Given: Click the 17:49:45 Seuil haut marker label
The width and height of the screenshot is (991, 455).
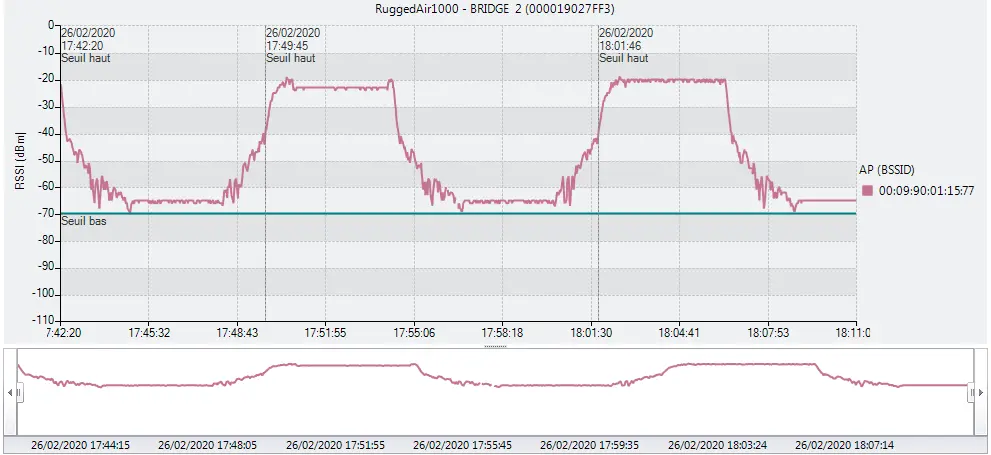Looking at the screenshot, I should pyautogui.click(x=292, y=45).
